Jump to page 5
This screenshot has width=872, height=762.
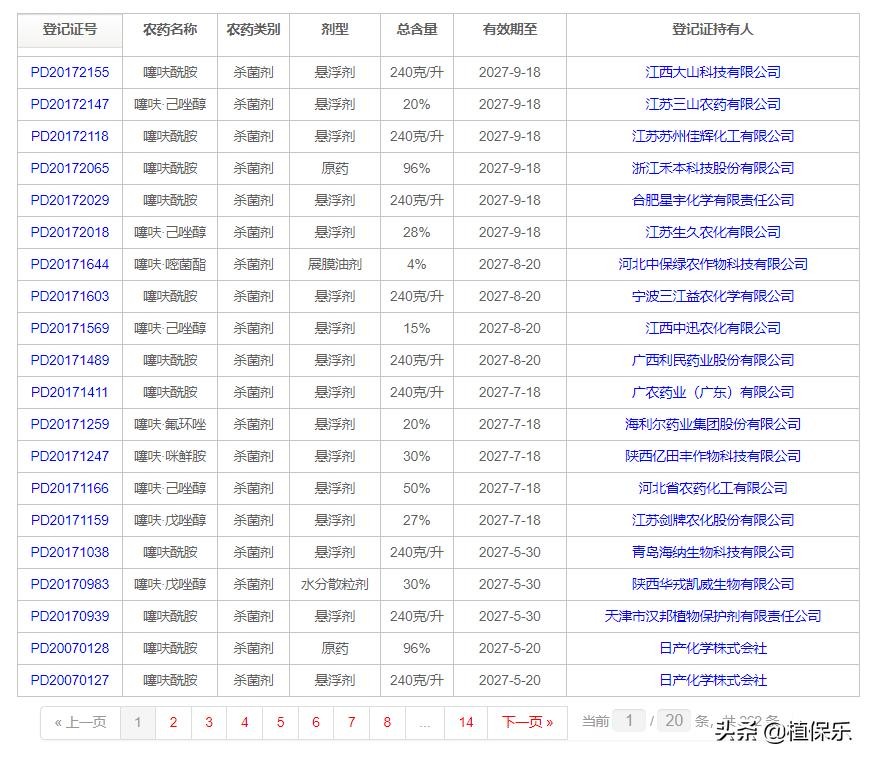point(280,722)
